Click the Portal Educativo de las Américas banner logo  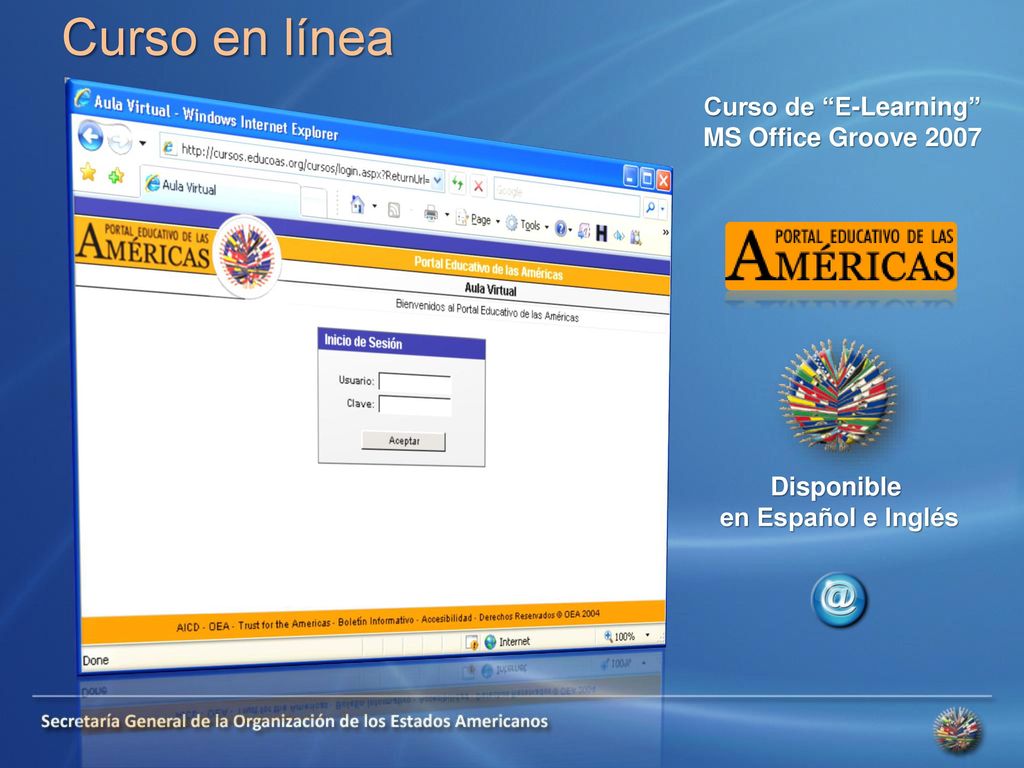click(x=144, y=246)
